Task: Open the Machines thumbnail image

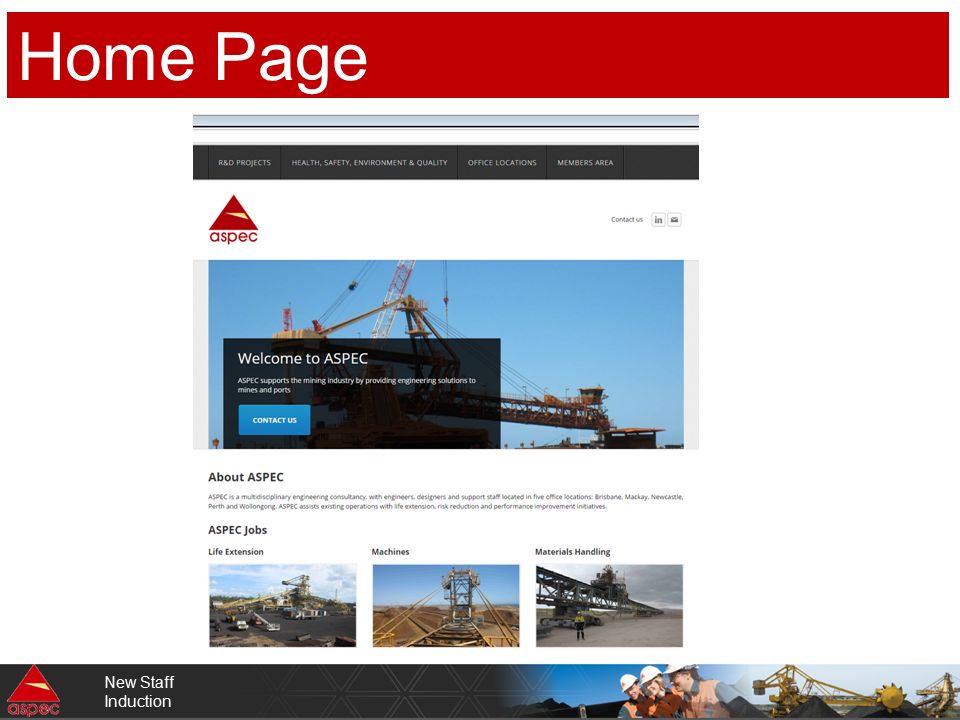Action: click(x=446, y=606)
